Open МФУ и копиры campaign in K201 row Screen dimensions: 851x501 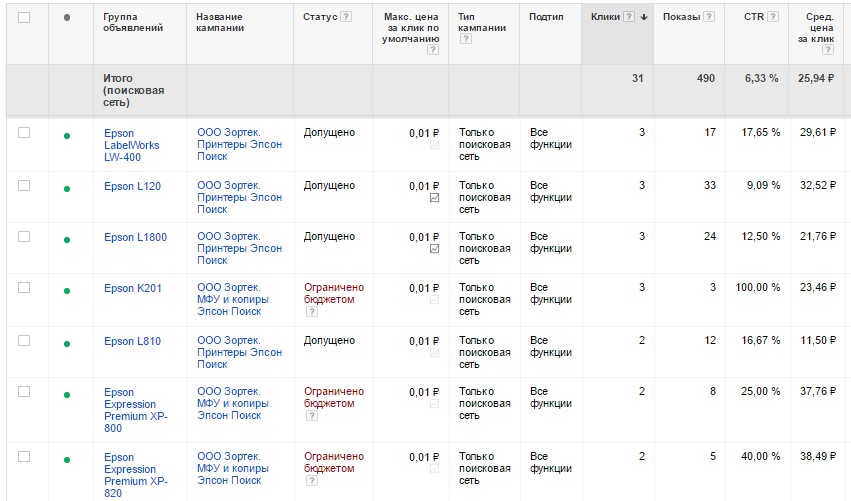pyautogui.click(x=233, y=299)
